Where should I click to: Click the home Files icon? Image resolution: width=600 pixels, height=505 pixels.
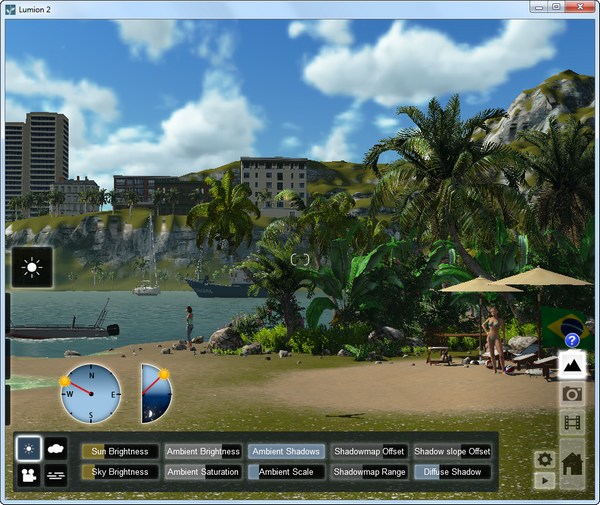572,463
